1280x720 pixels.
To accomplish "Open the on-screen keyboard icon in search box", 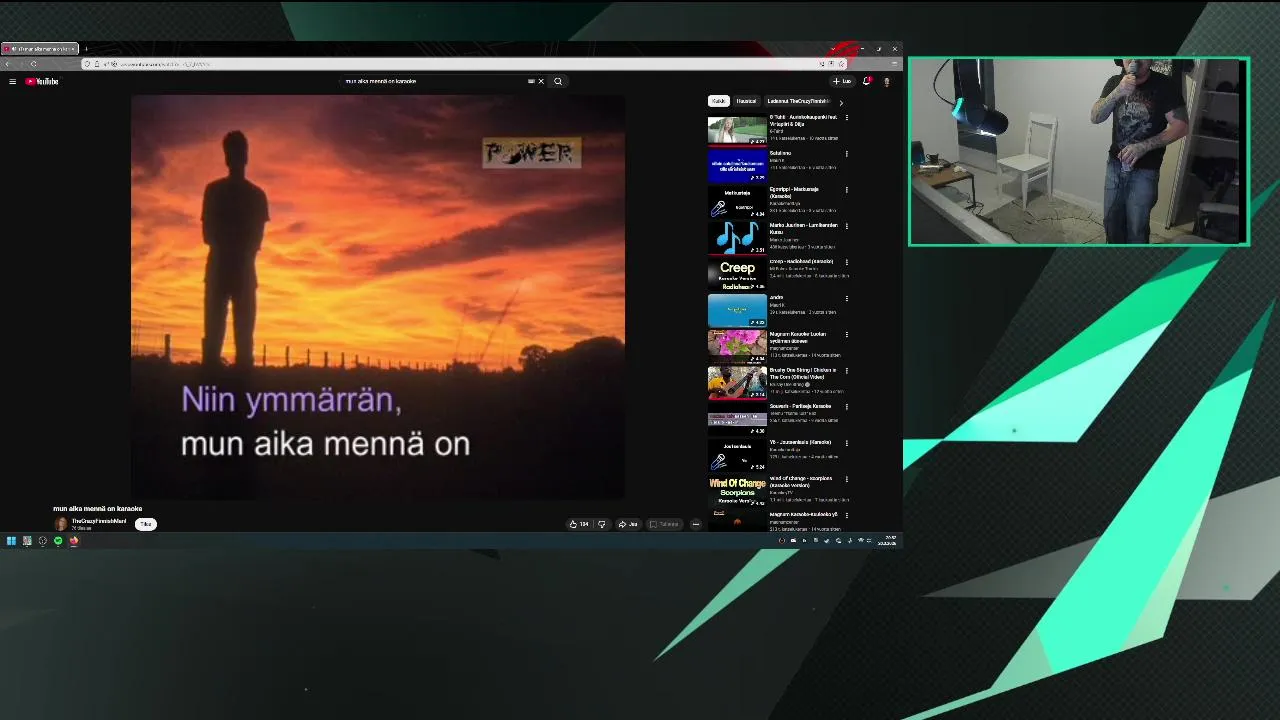I will (x=531, y=82).
